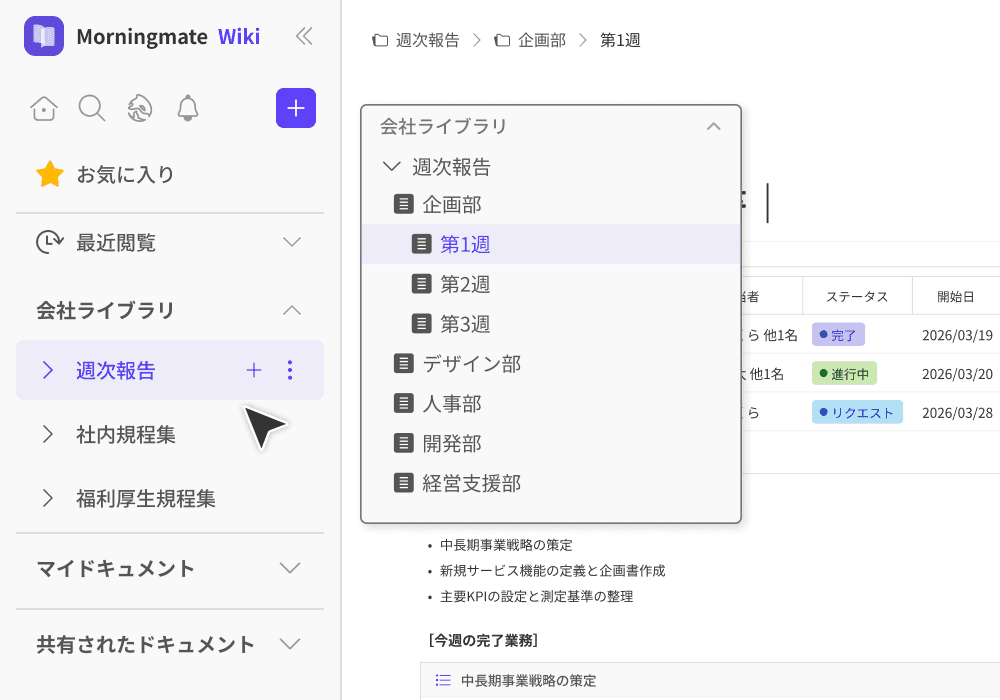Expand 共有されたドキュメント section
This screenshot has height=700, width=1000.
290,644
